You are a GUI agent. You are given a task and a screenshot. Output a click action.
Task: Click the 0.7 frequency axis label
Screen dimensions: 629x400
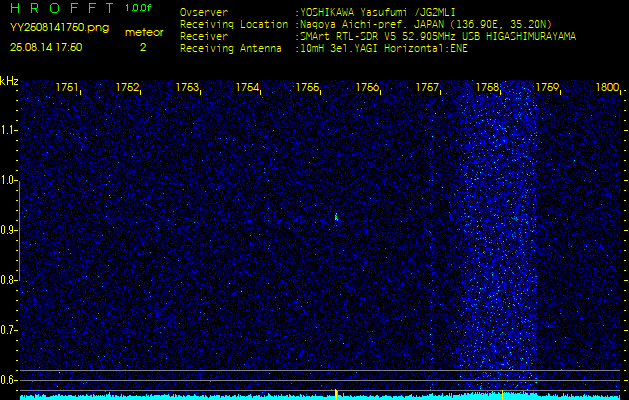[8, 330]
